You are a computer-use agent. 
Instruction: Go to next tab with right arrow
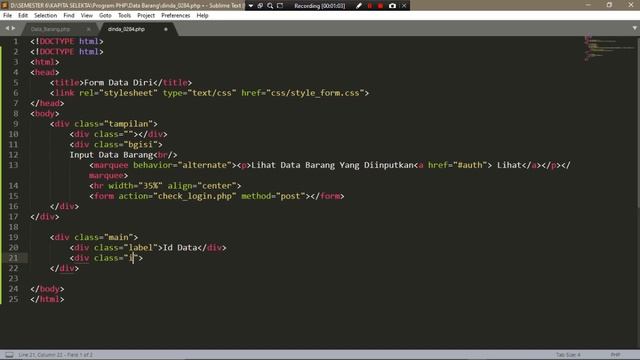tap(13, 28)
